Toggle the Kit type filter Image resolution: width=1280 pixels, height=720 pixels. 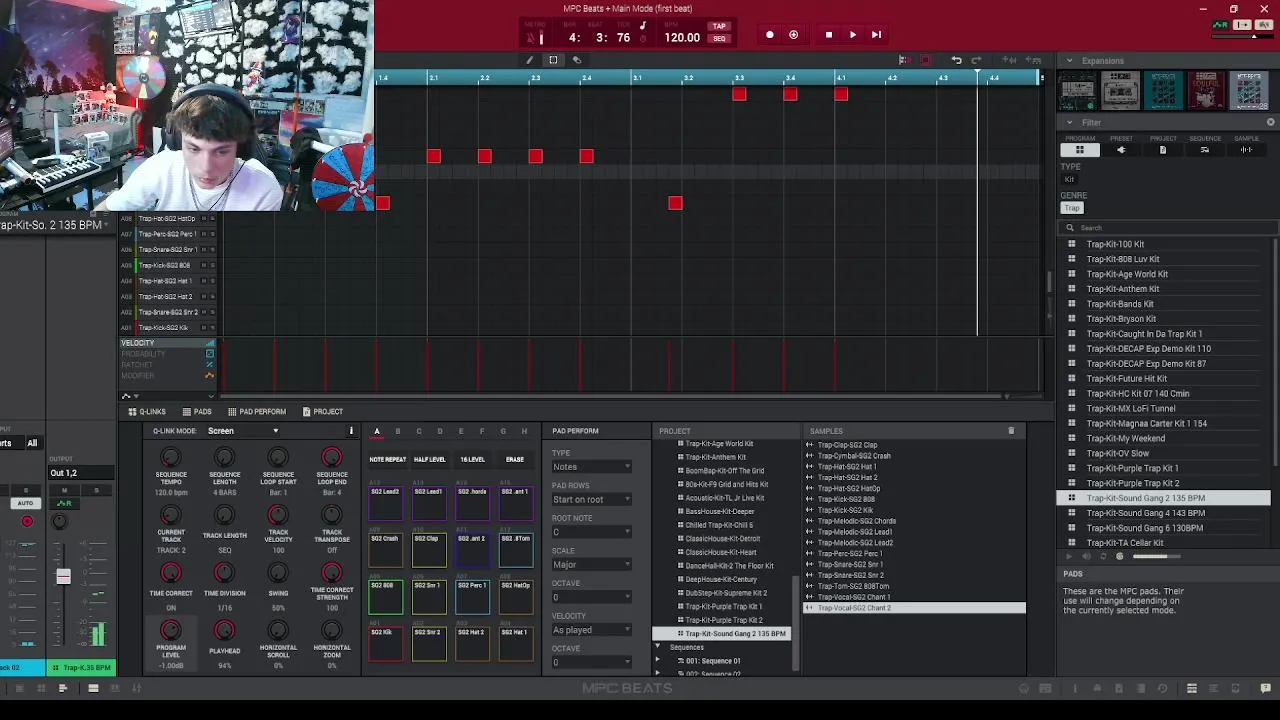click(x=1069, y=179)
